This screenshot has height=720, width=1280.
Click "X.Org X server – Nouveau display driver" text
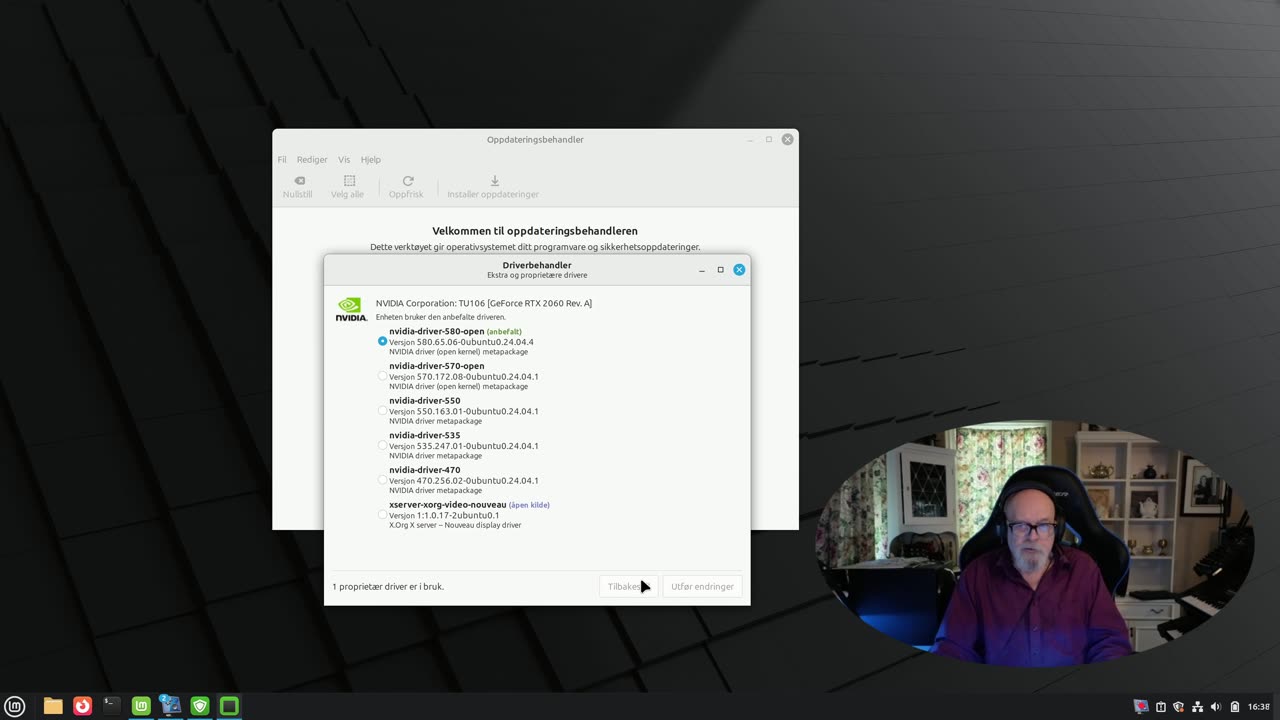[x=455, y=525]
